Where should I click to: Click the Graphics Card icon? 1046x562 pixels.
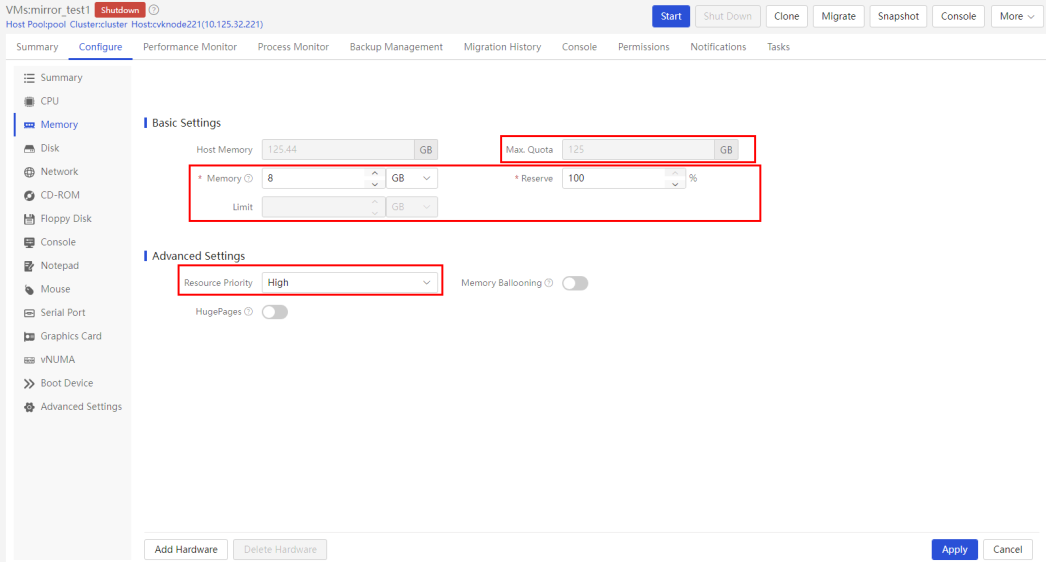(x=29, y=336)
